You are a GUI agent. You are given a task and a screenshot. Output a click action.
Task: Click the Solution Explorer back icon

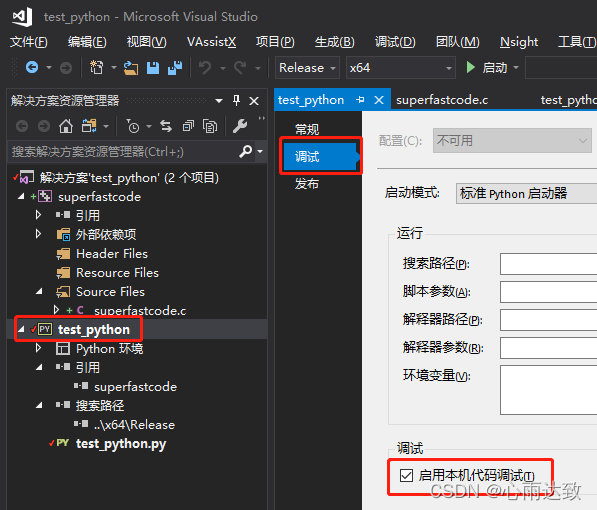pos(22,126)
